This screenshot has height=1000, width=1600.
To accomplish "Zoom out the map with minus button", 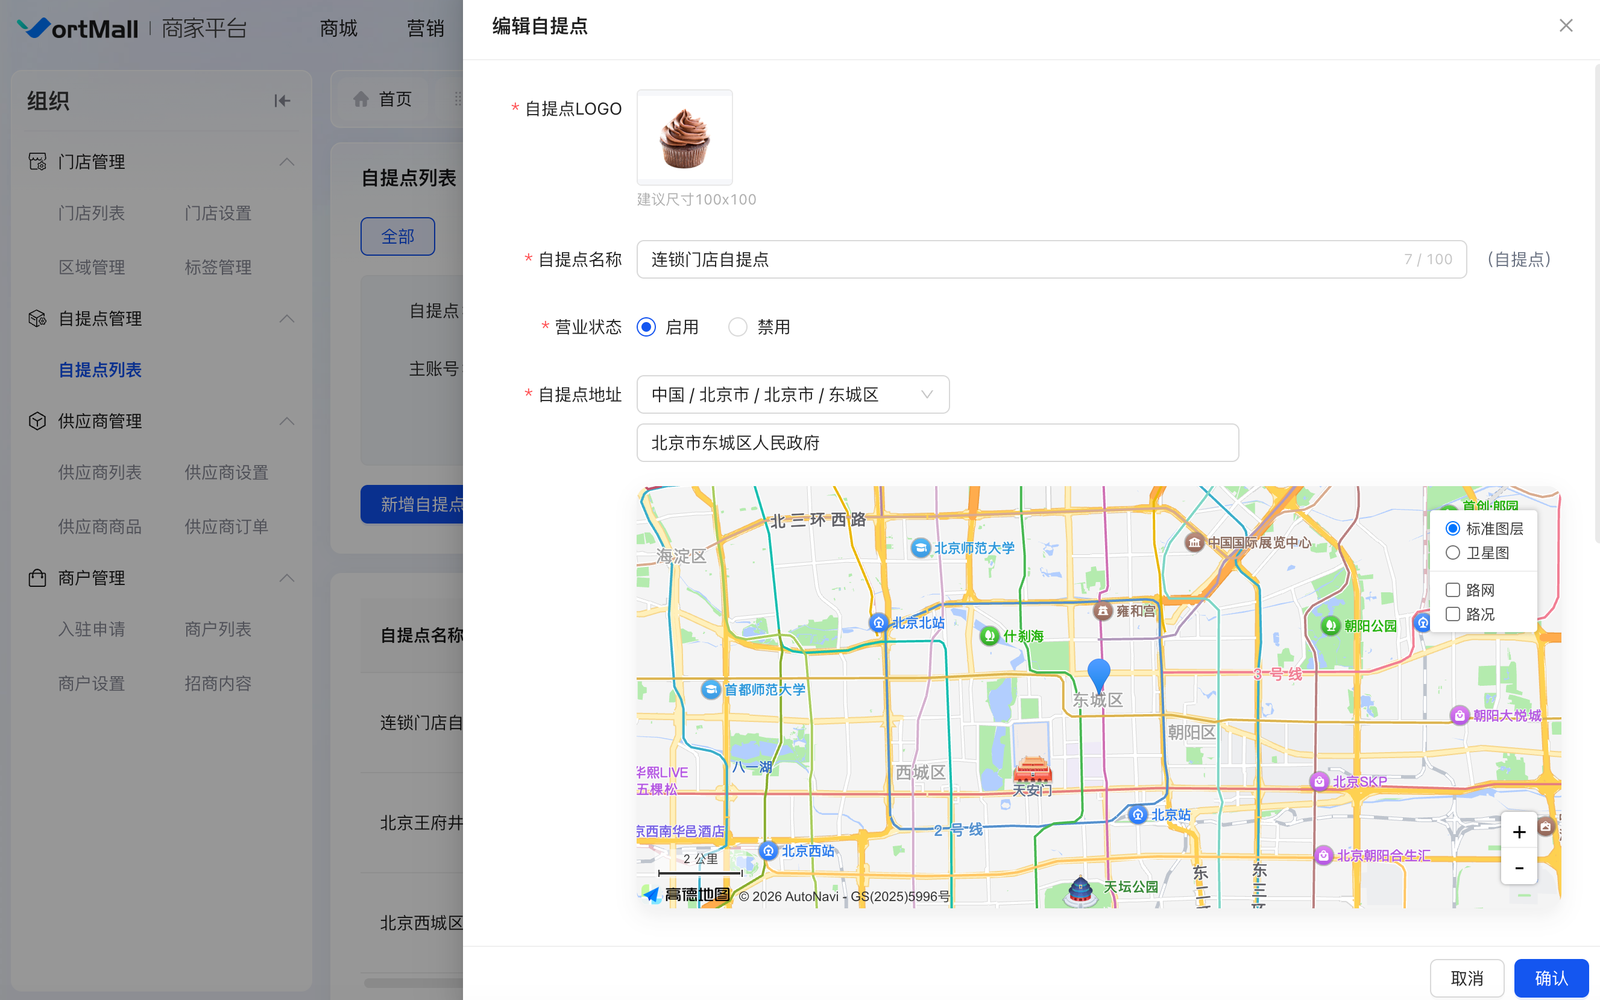I will (1518, 868).
